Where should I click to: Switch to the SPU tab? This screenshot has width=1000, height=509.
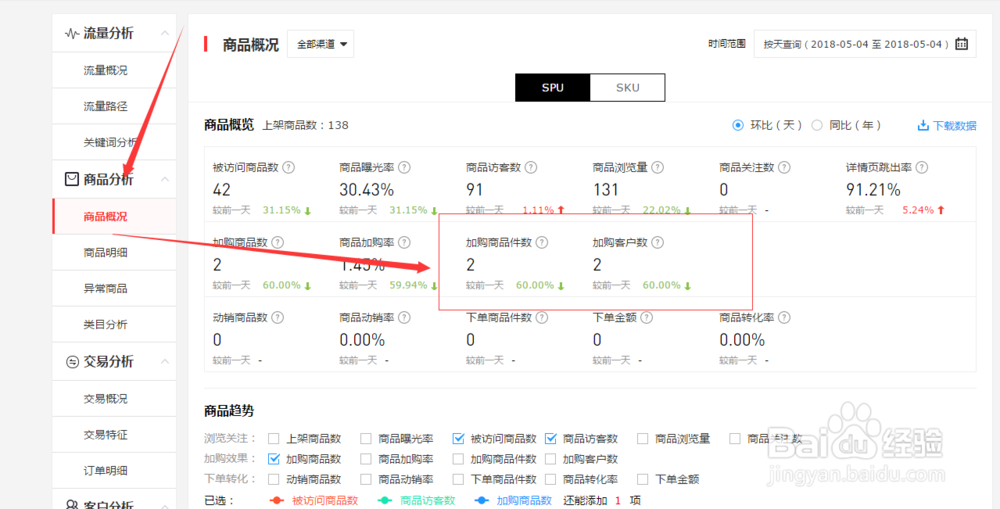pyautogui.click(x=552, y=88)
